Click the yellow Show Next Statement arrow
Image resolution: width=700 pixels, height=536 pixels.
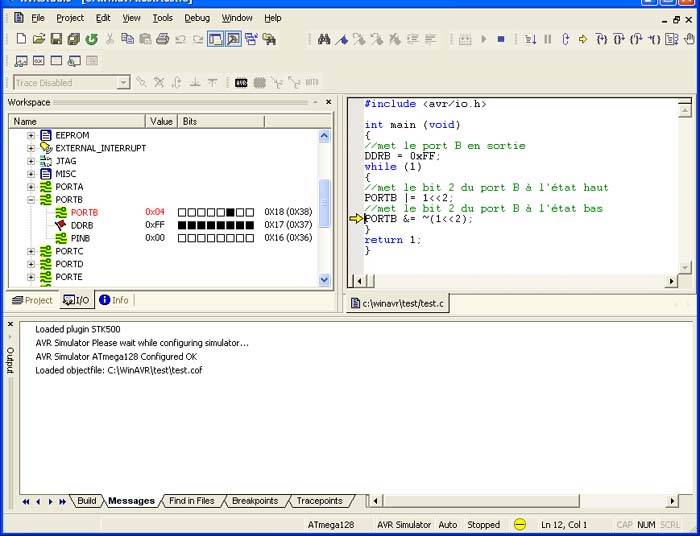583,39
